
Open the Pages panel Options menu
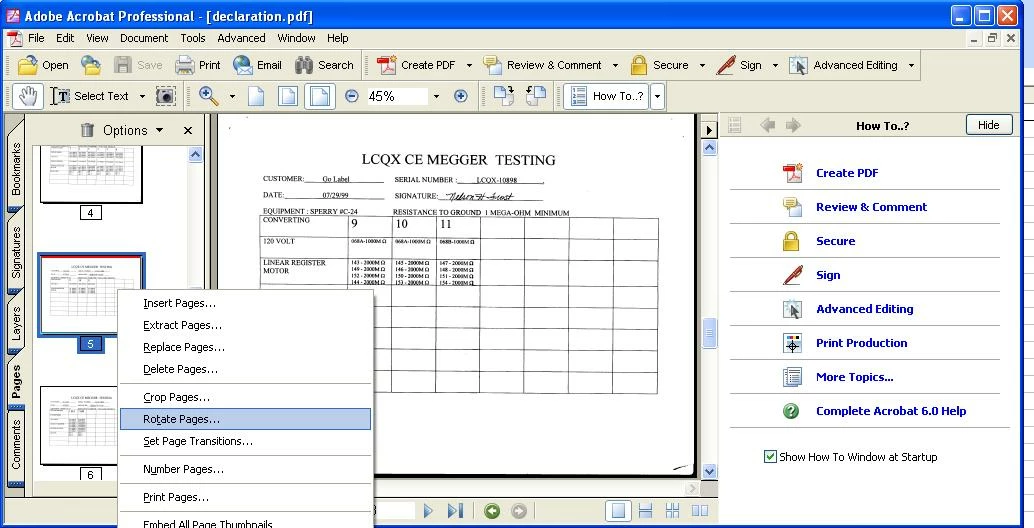(133, 131)
